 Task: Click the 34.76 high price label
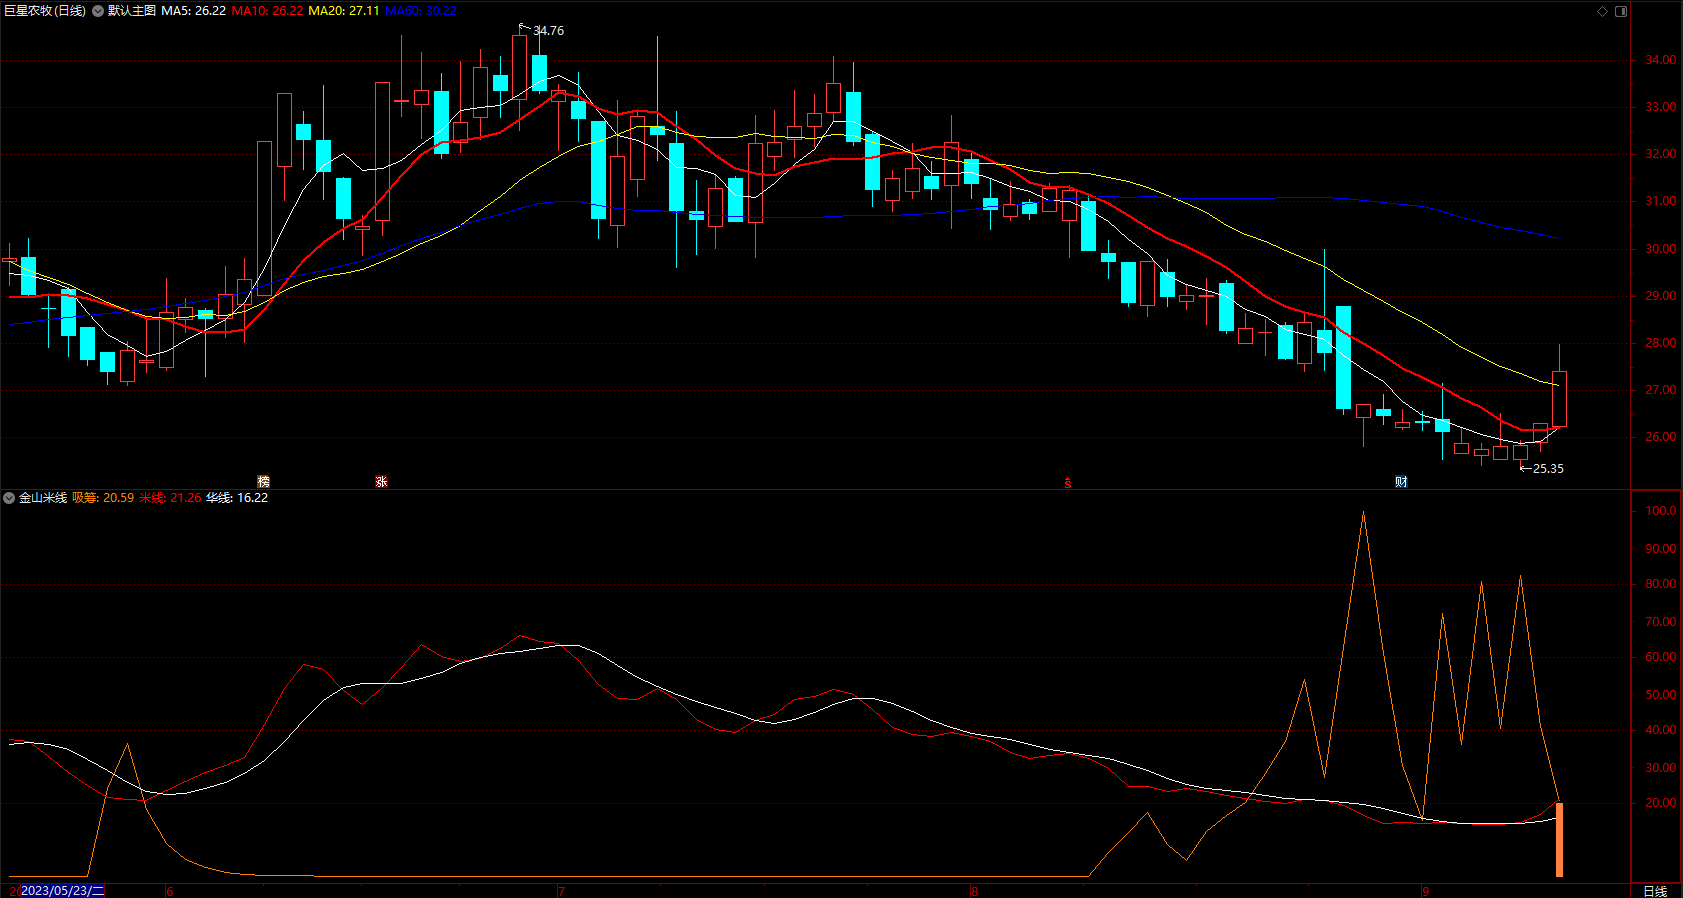[x=548, y=31]
